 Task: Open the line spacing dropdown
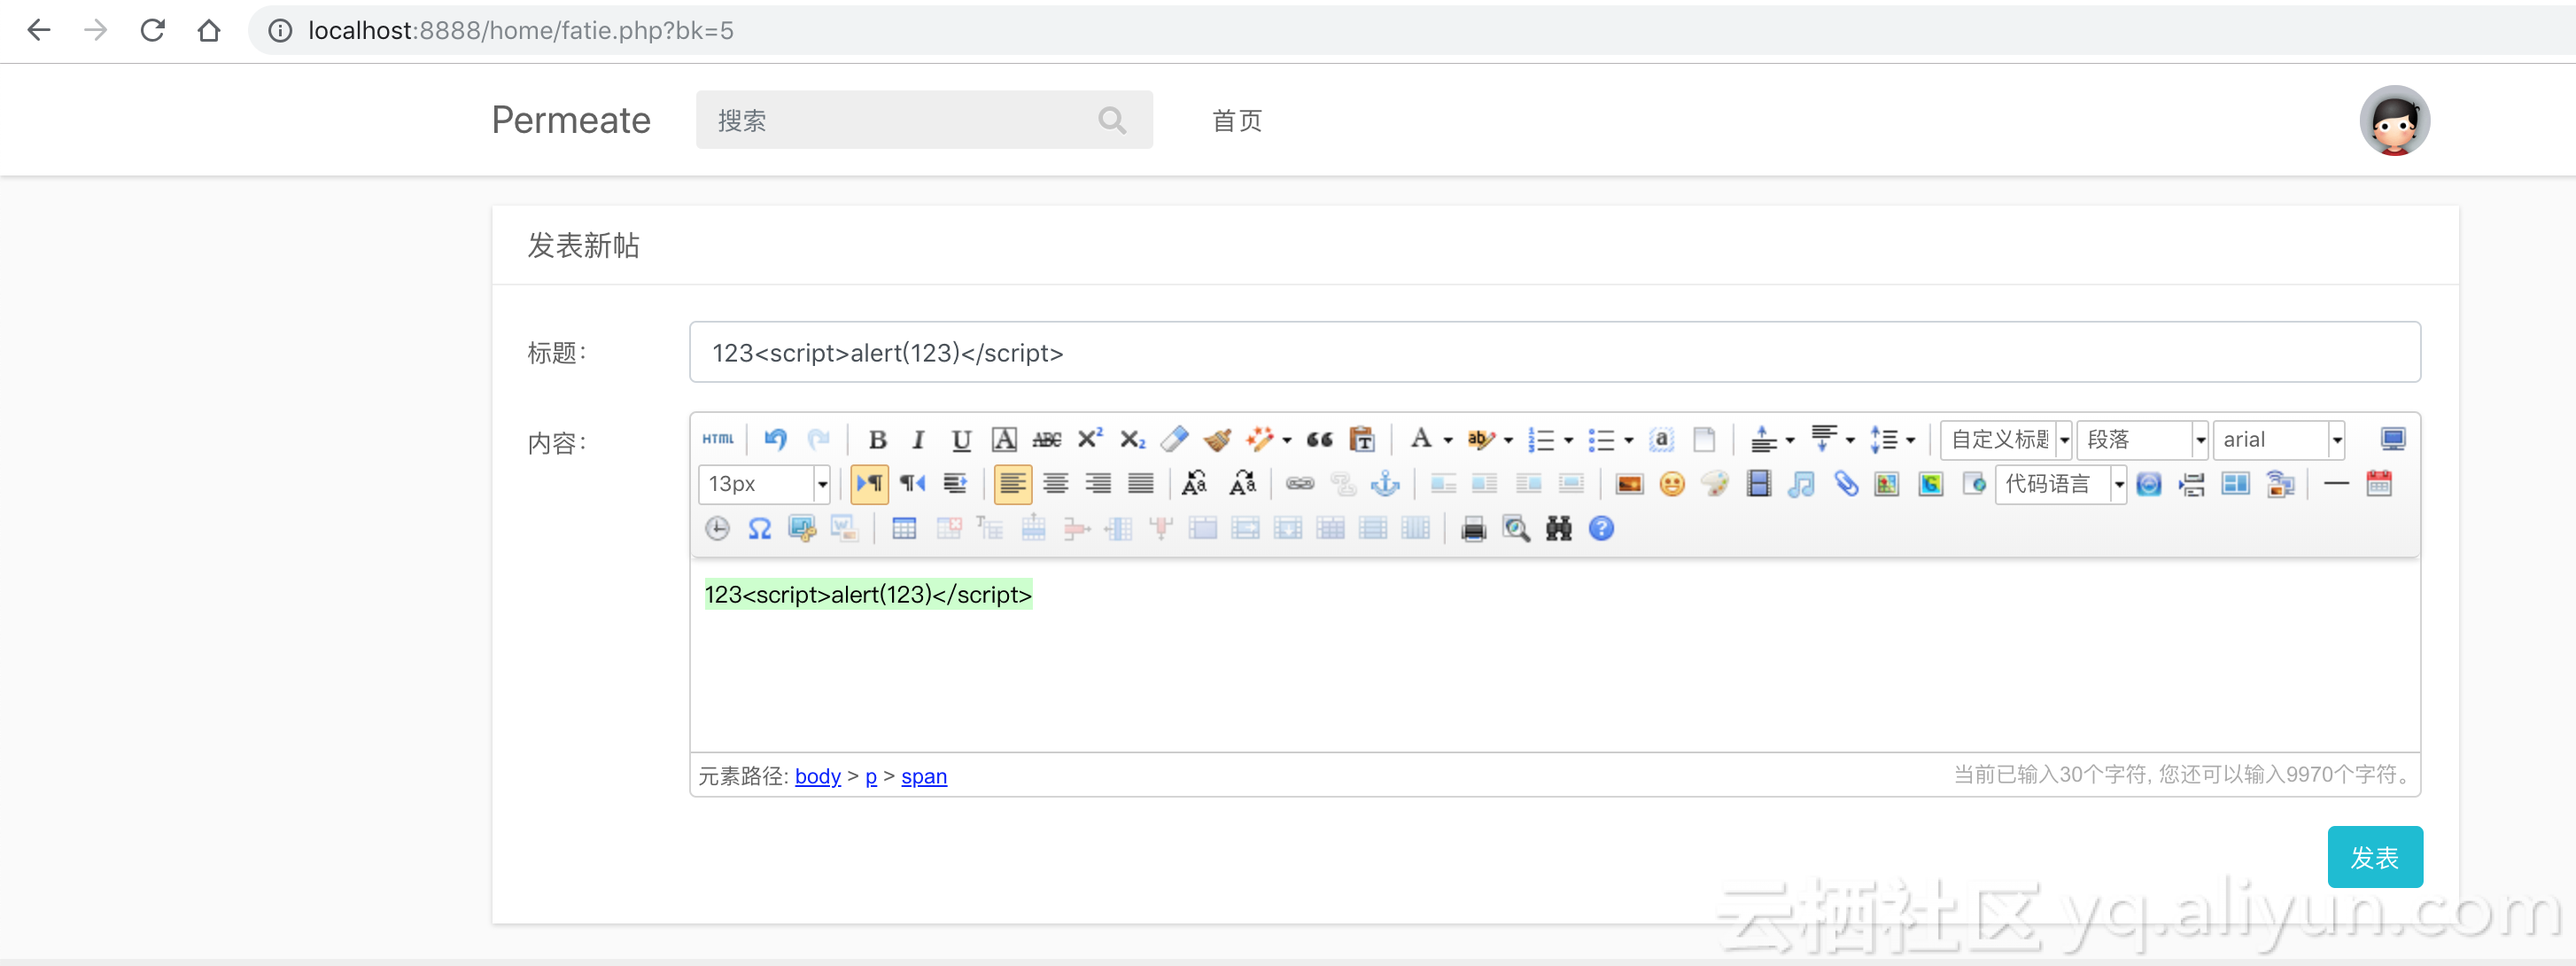click(x=1910, y=440)
